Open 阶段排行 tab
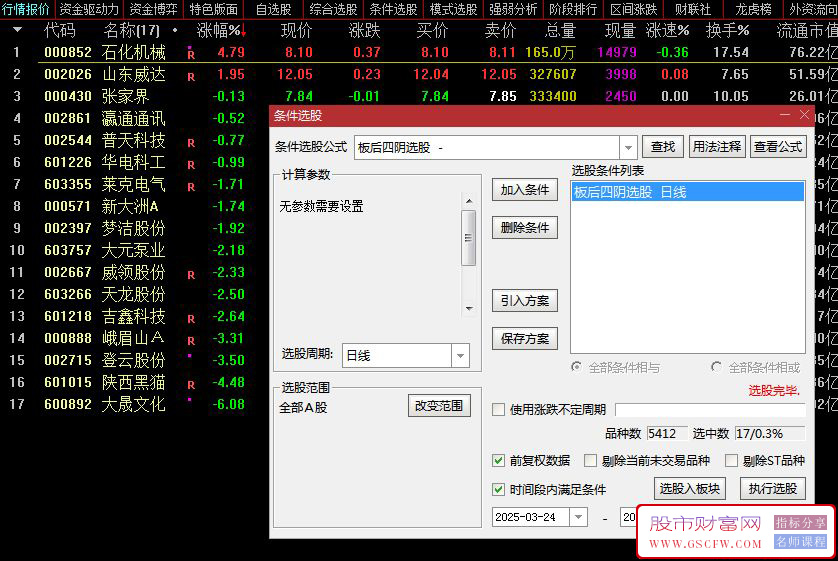838x561 pixels. click(x=573, y=9)
